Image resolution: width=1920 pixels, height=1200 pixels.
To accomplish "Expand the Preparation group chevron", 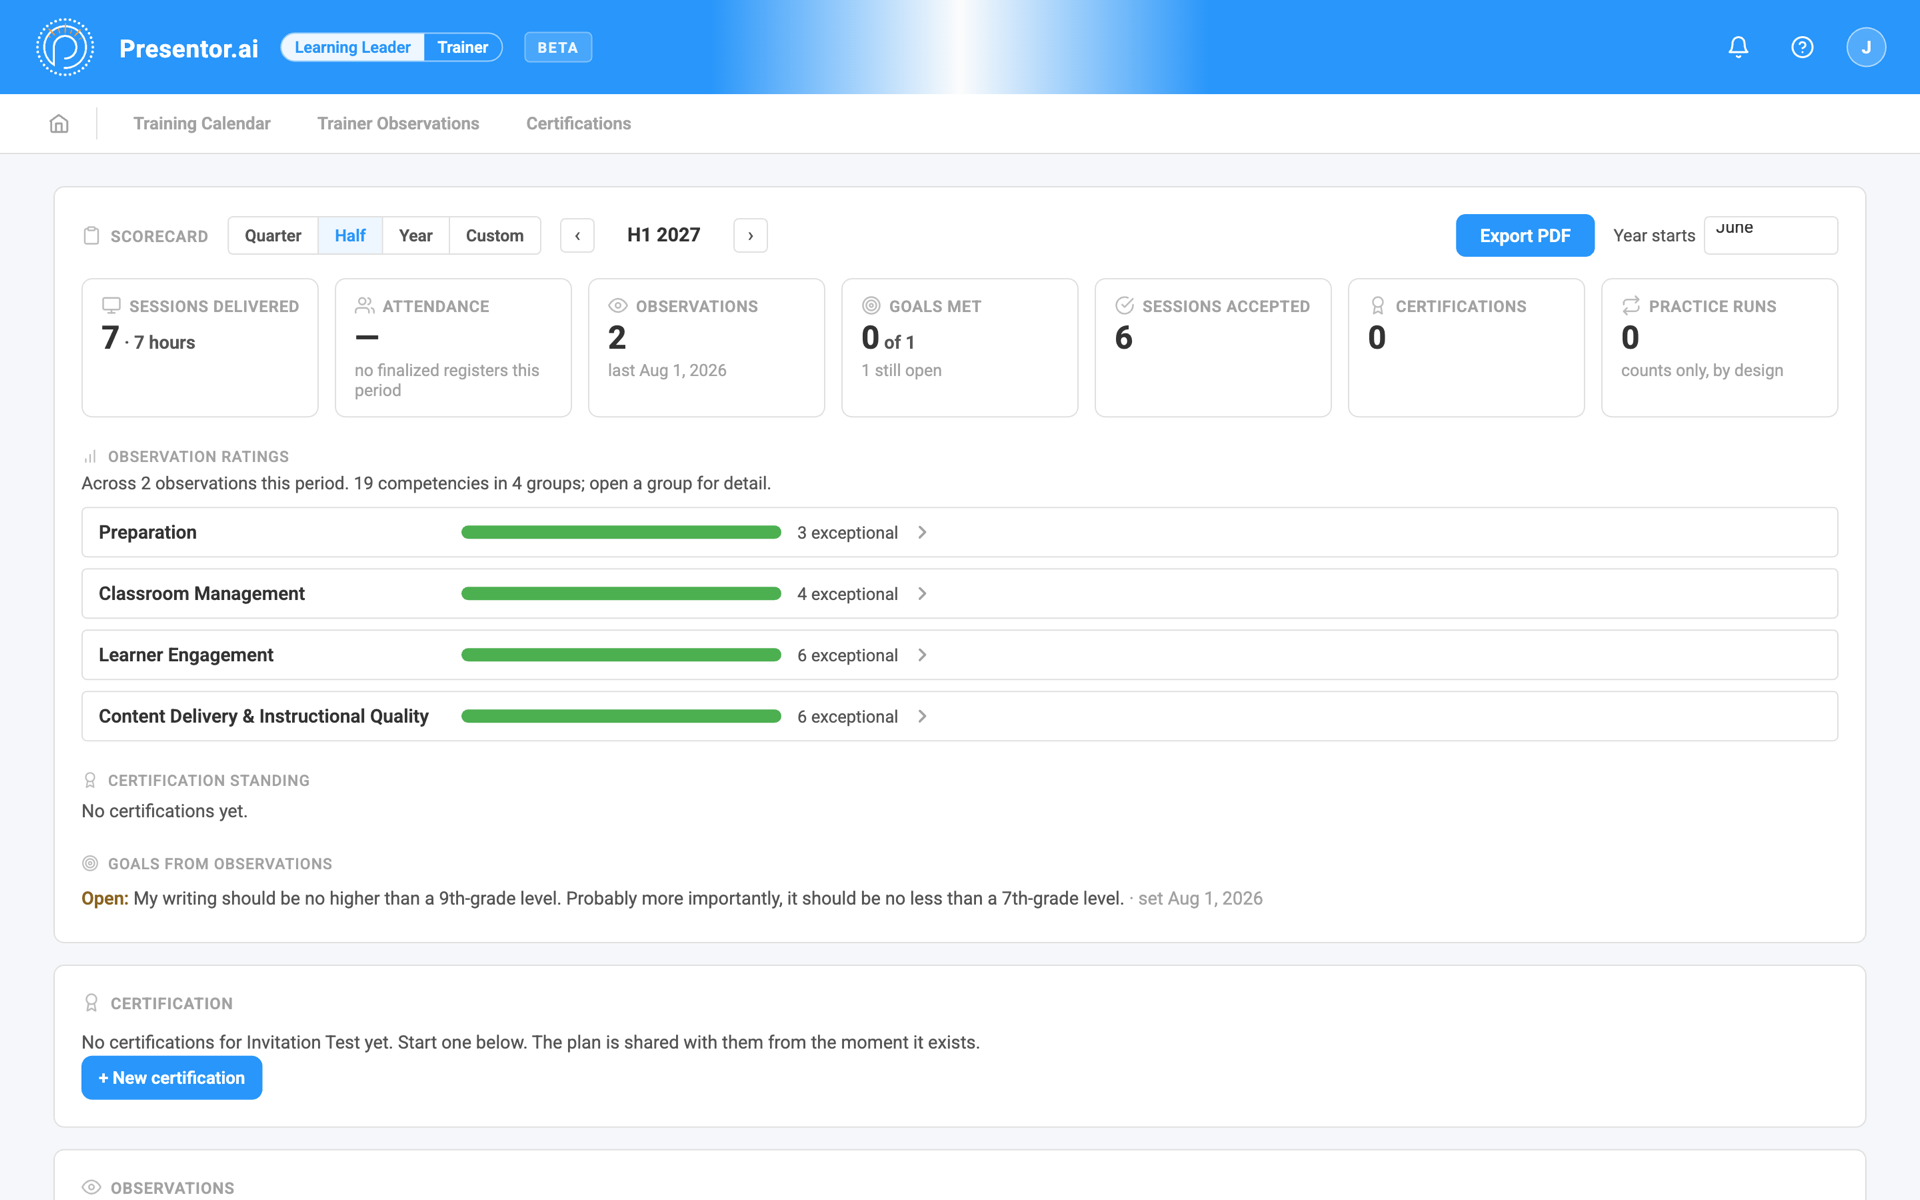I will click(x=922, y=533).
